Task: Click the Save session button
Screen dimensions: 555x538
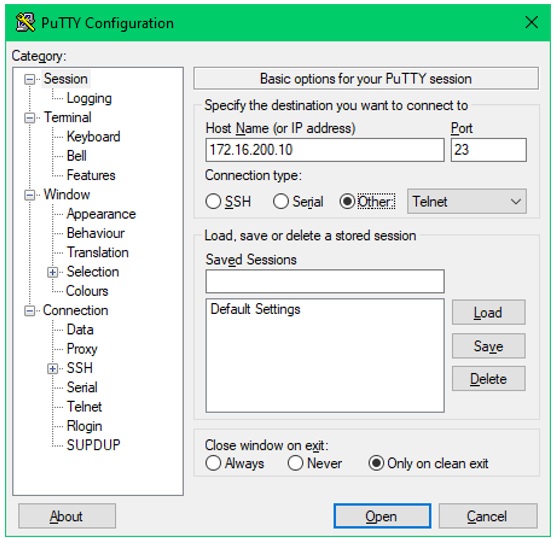Action: (x=488, y=346)
